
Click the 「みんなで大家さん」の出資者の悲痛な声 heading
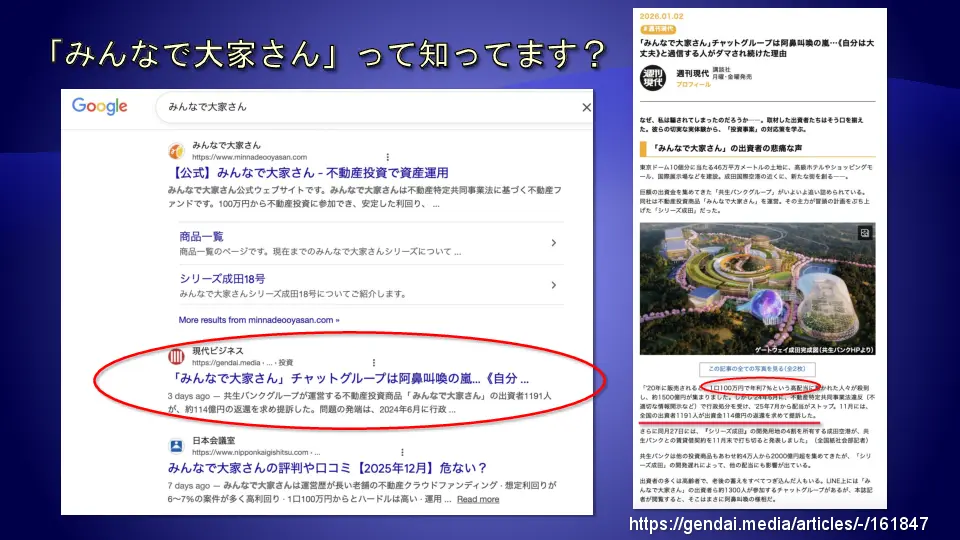726,148
